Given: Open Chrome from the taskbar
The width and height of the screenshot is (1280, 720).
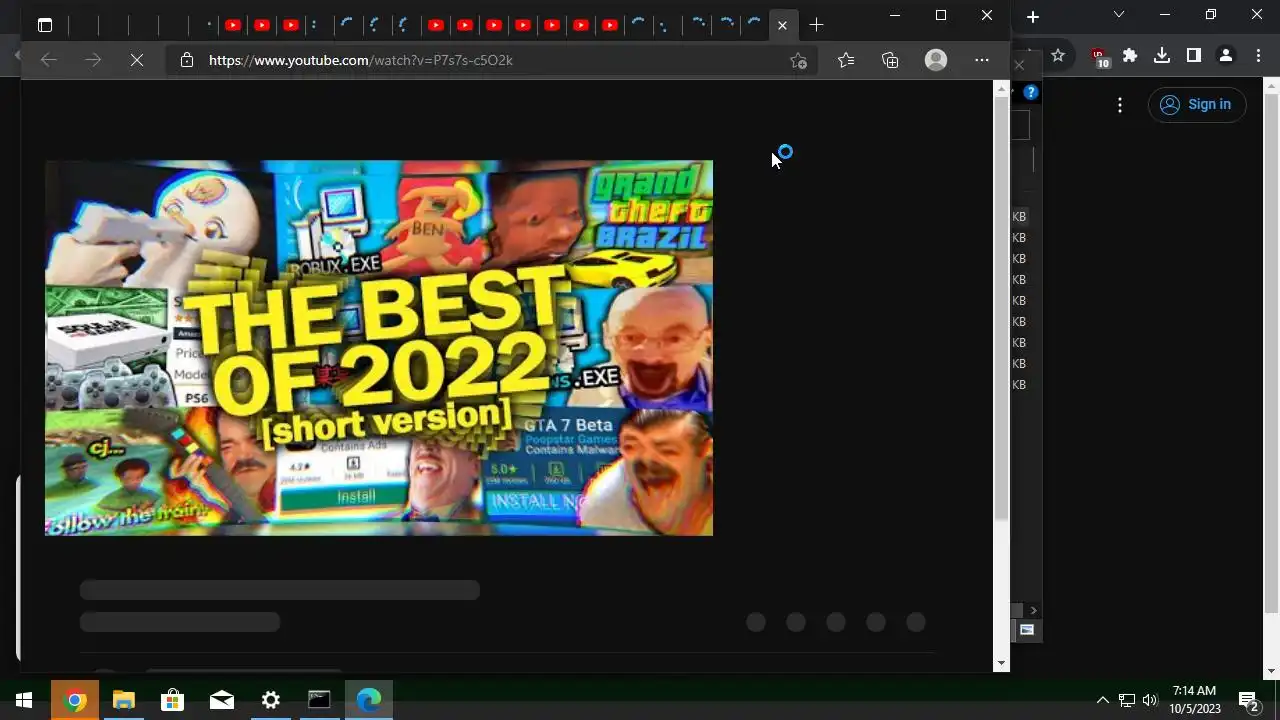Looking at the screenshot, I should [74, 700].
